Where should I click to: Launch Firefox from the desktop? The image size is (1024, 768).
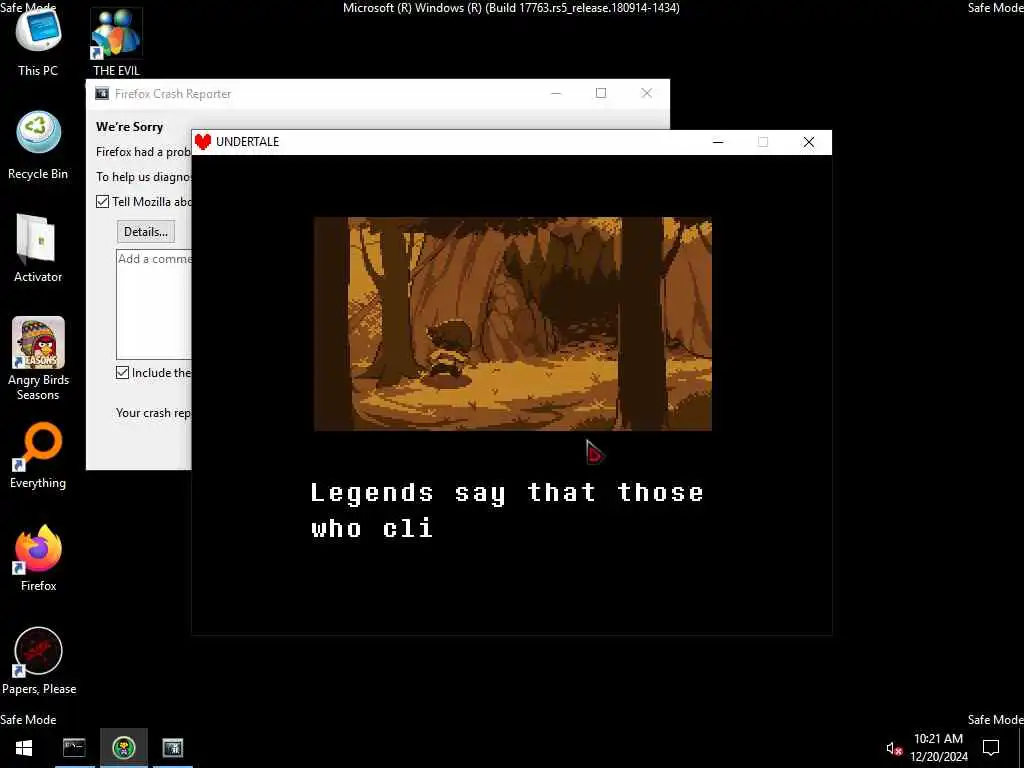click(38, 558)
